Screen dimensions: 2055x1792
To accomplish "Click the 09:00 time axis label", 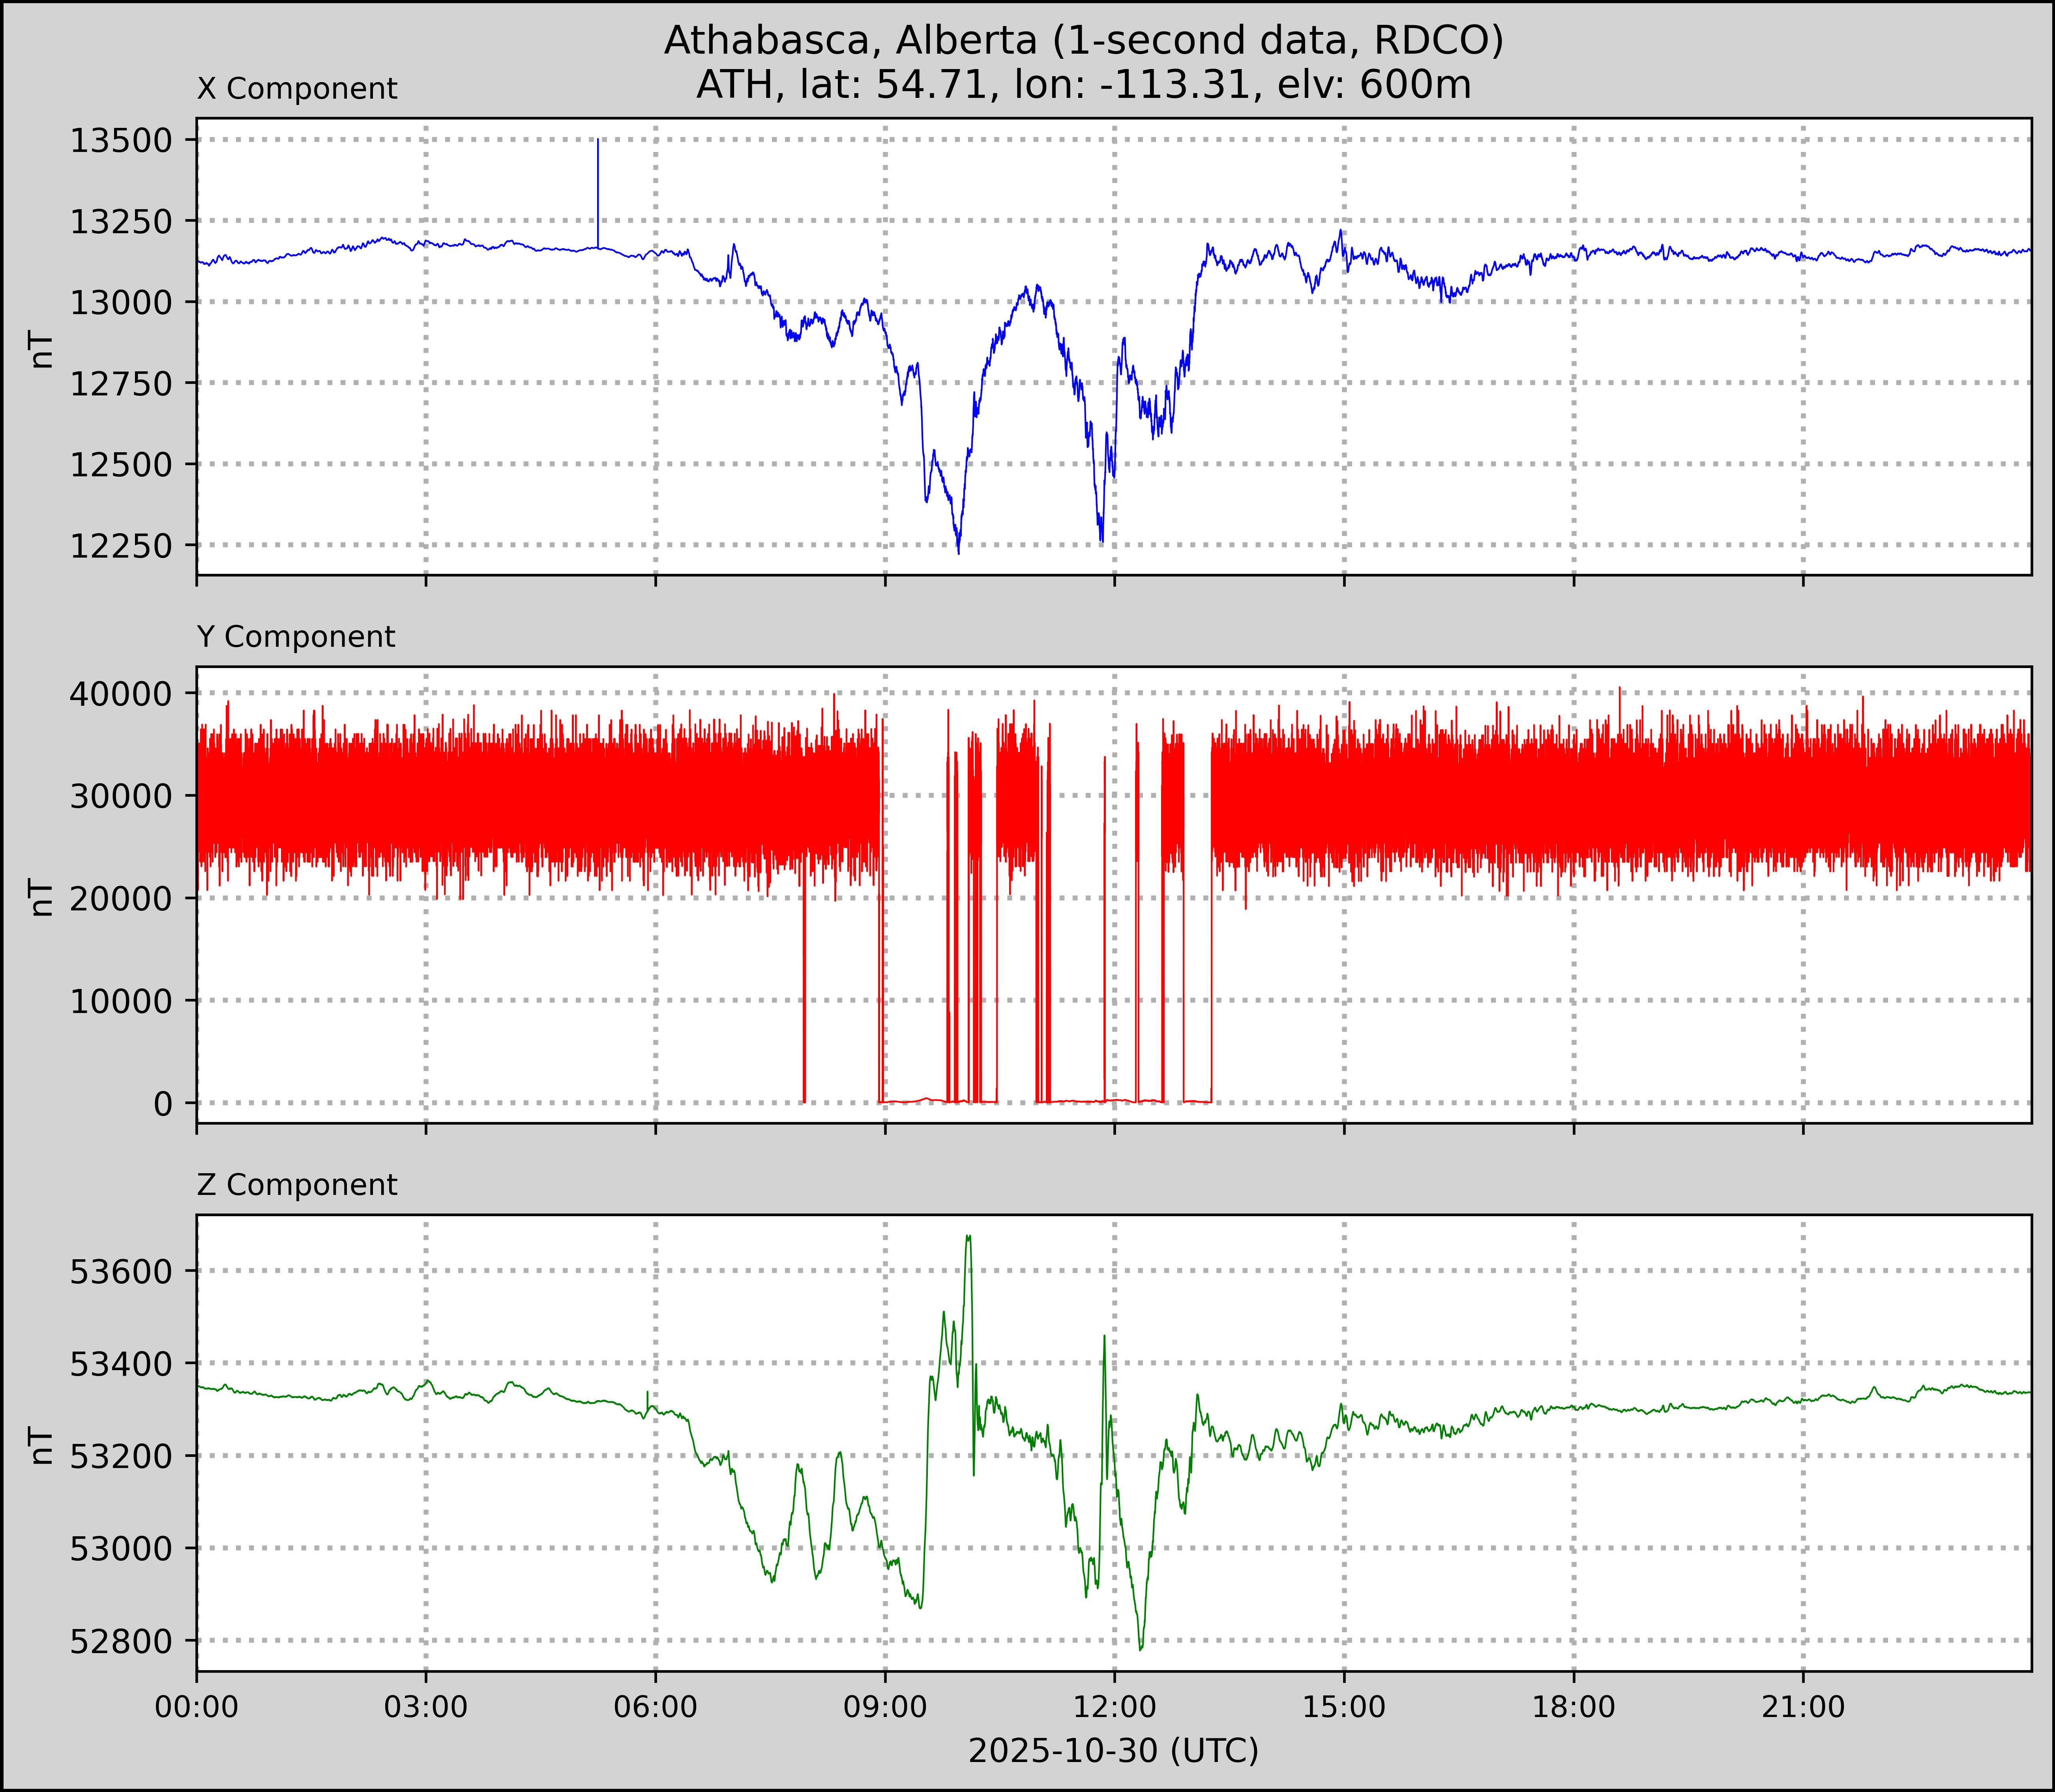I will coord(885,1707).
